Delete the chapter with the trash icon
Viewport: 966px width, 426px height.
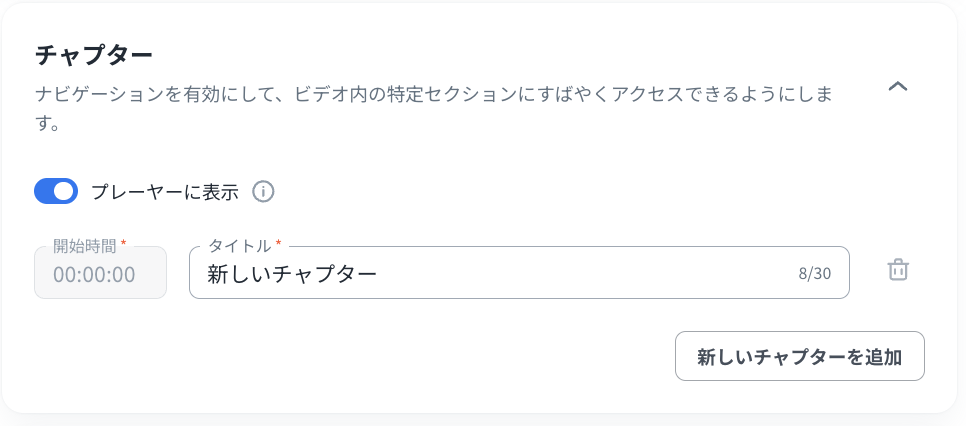tap(898, 270)
